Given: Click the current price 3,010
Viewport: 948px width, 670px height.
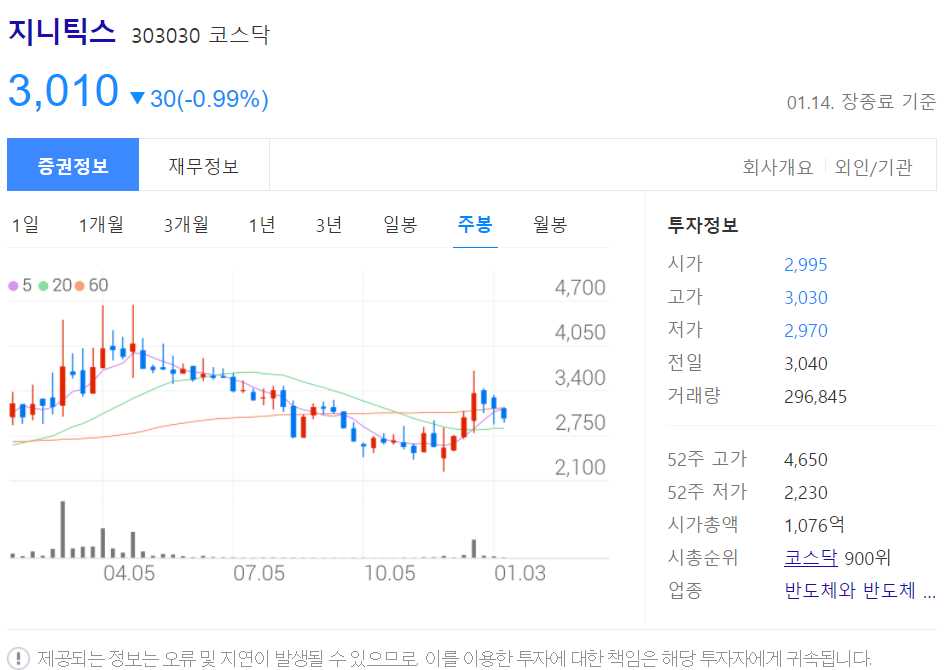Looking at the screenshot, I should click(x=63, y=91).
